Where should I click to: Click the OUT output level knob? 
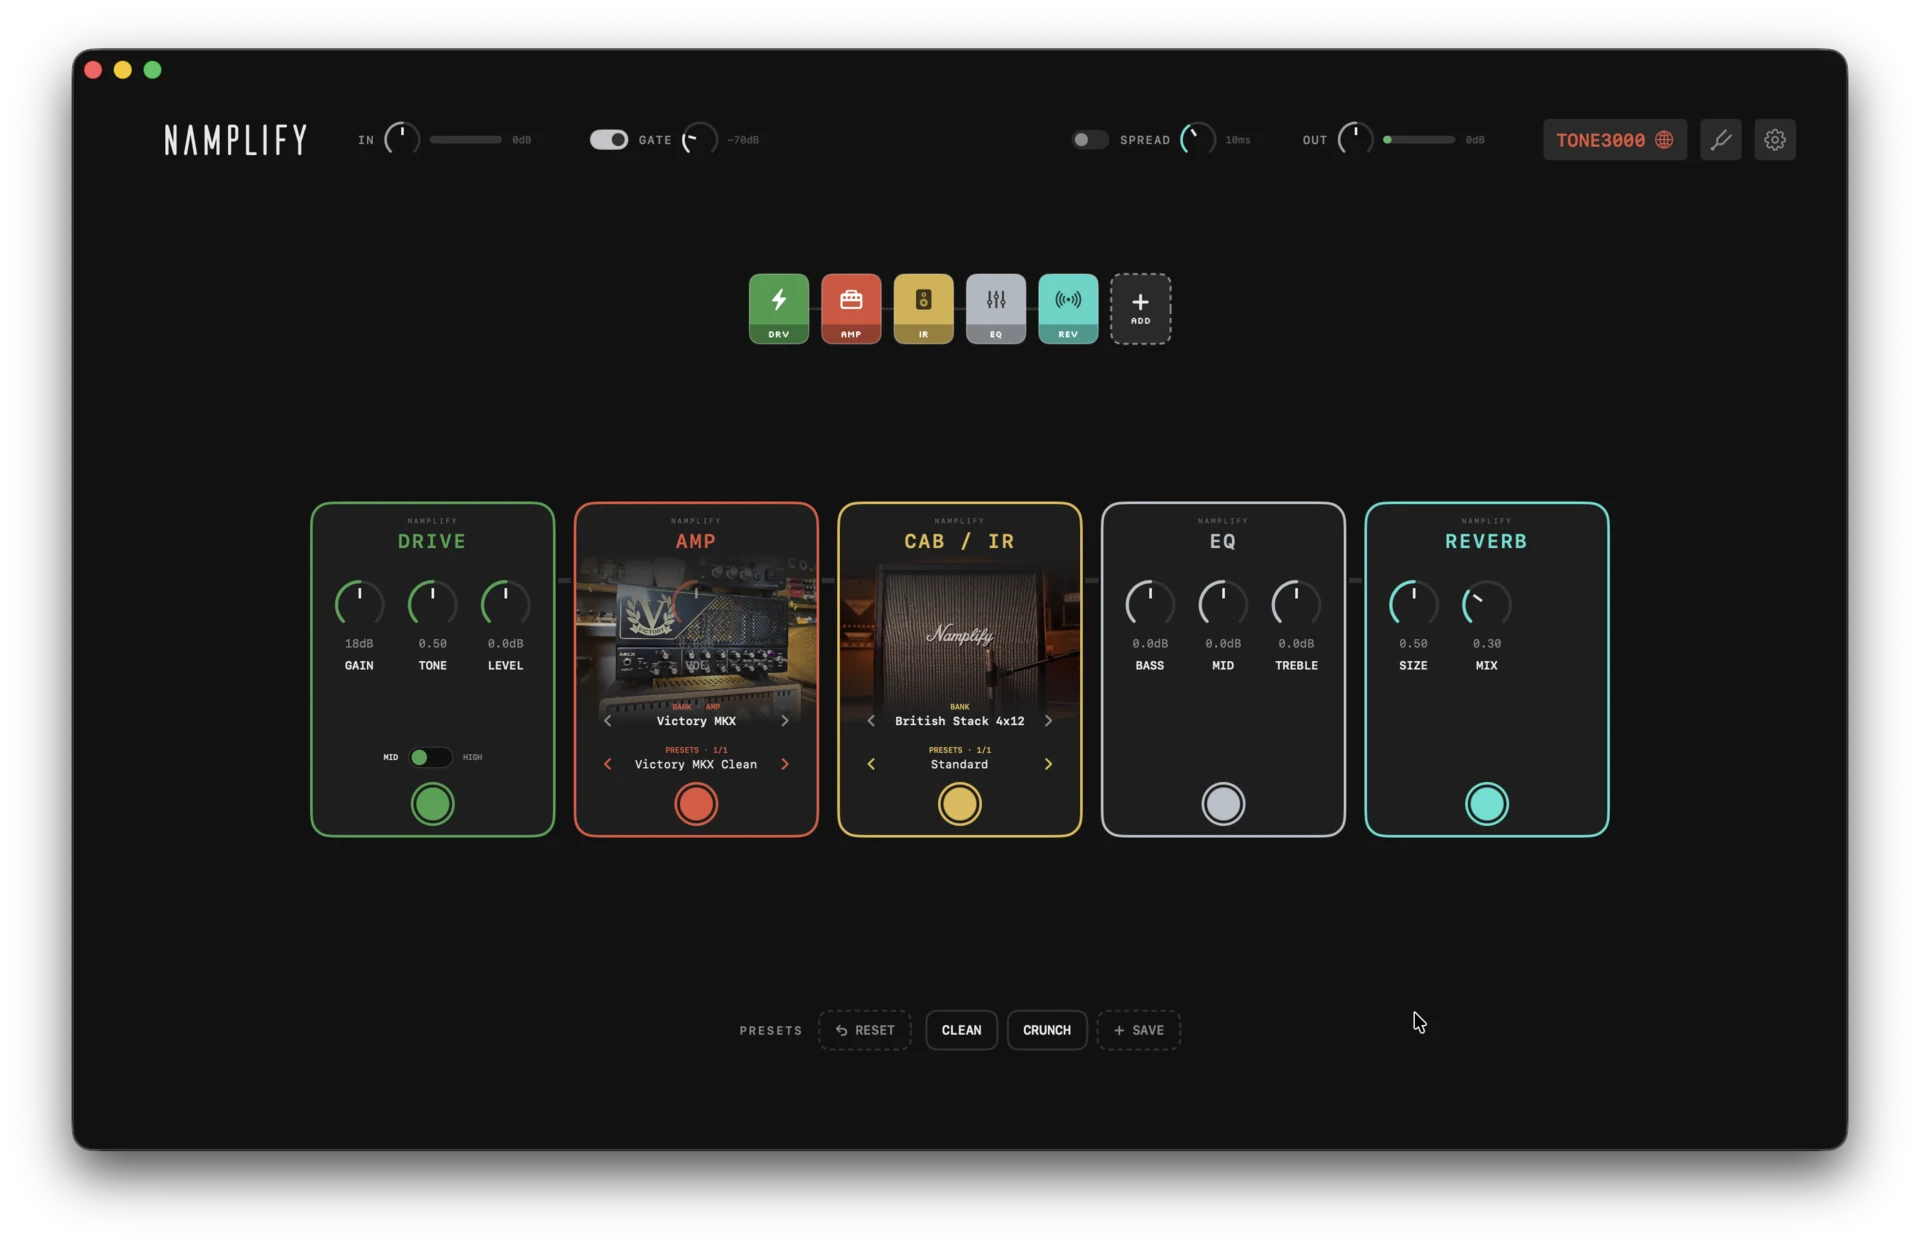click(x=1355, y=140)
